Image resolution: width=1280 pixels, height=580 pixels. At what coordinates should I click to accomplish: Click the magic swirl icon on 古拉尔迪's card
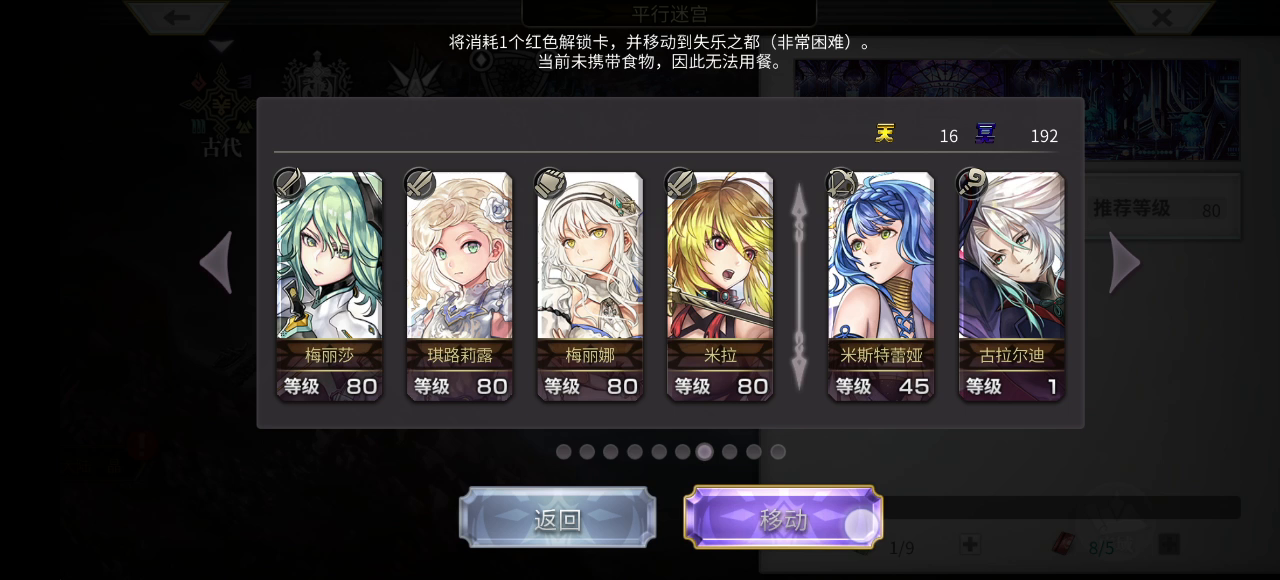point(972,183)
